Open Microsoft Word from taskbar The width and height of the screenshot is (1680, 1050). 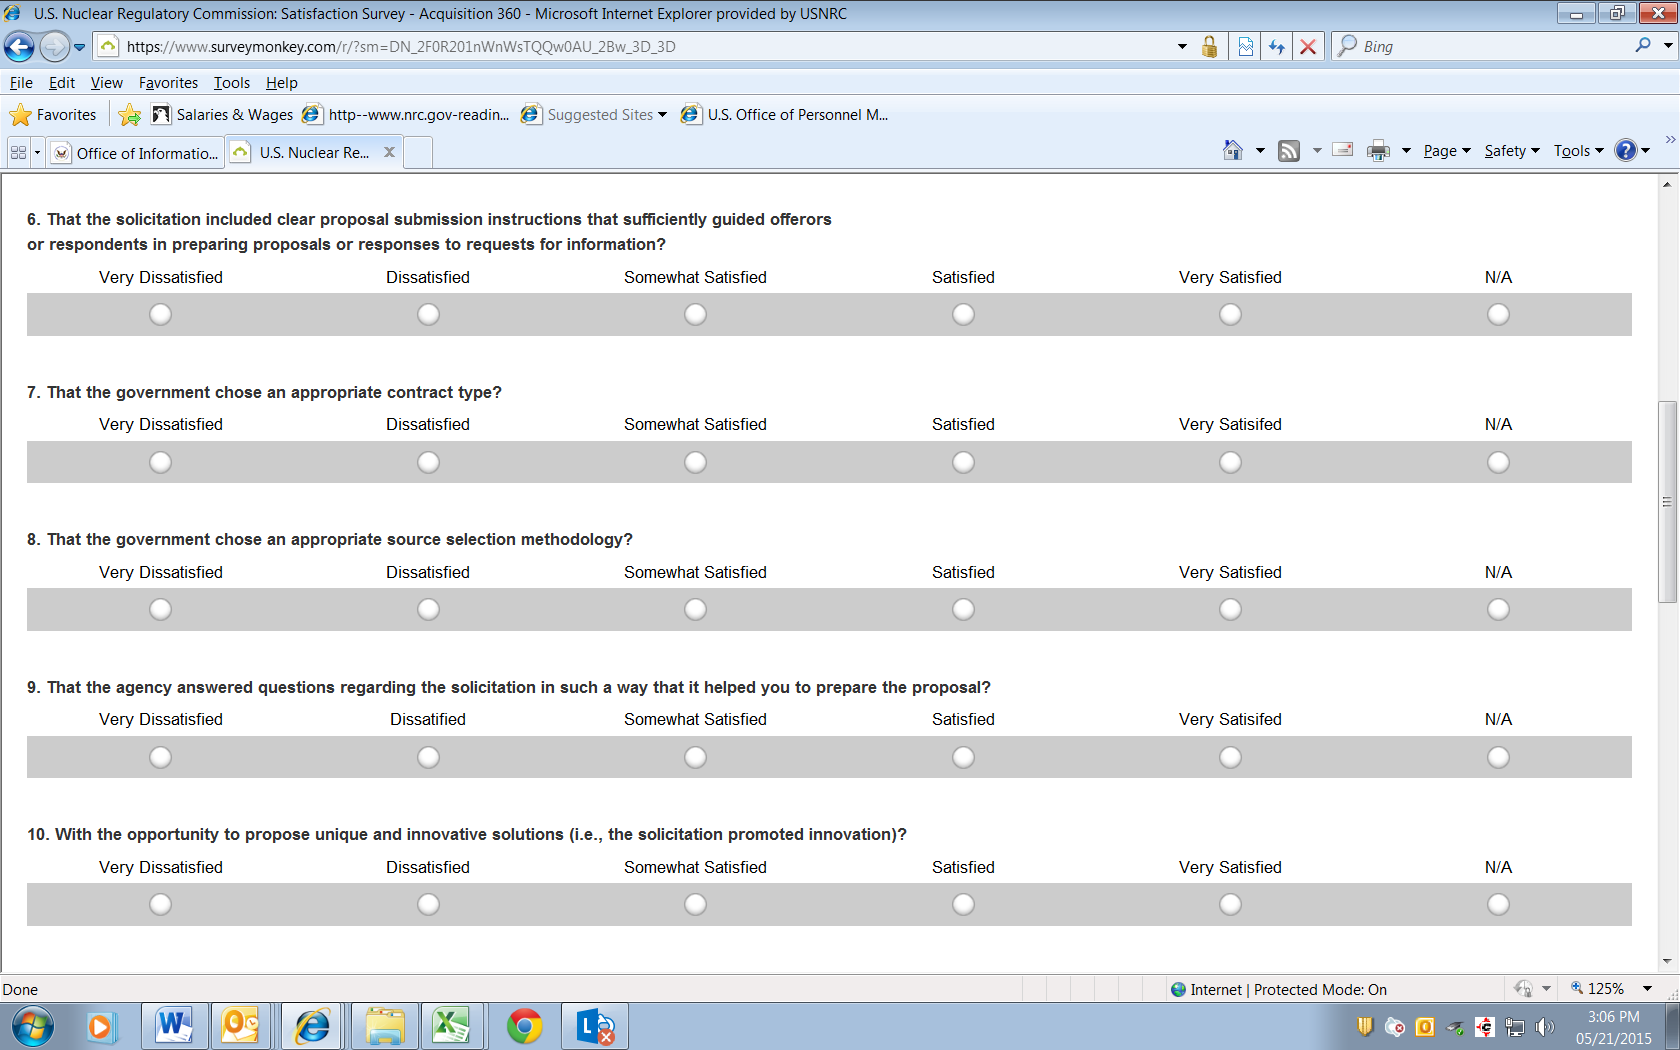coord(174,1026)
